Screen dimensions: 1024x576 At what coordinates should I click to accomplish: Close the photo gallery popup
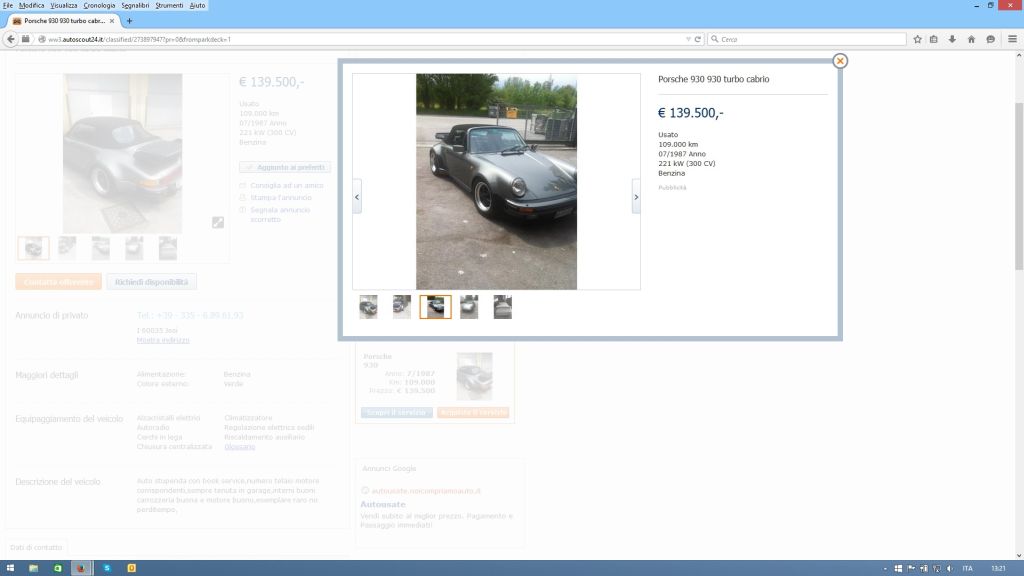(840, 61)
